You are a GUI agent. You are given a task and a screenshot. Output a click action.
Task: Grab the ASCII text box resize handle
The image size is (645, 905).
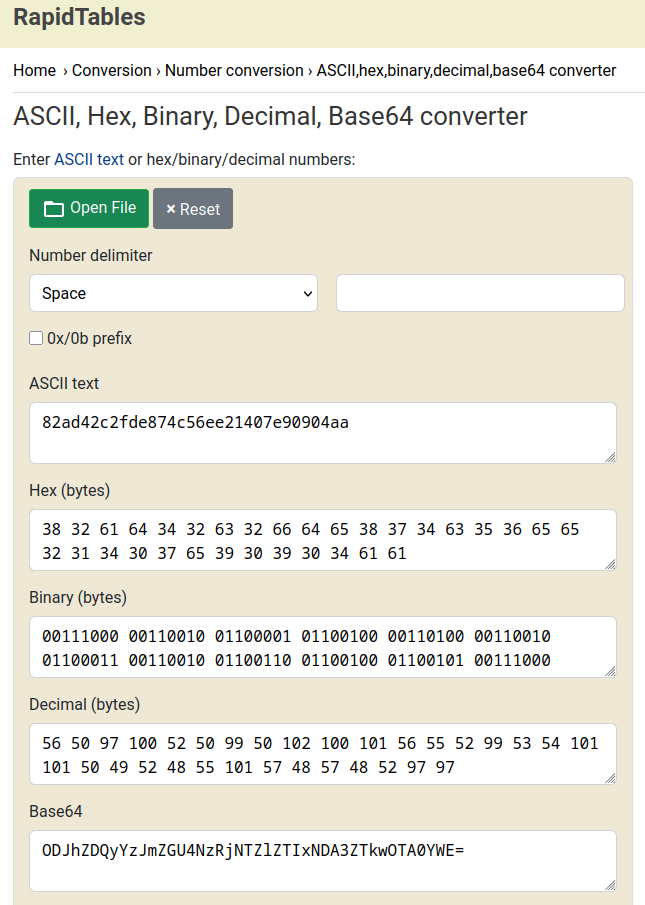[610, 457]
